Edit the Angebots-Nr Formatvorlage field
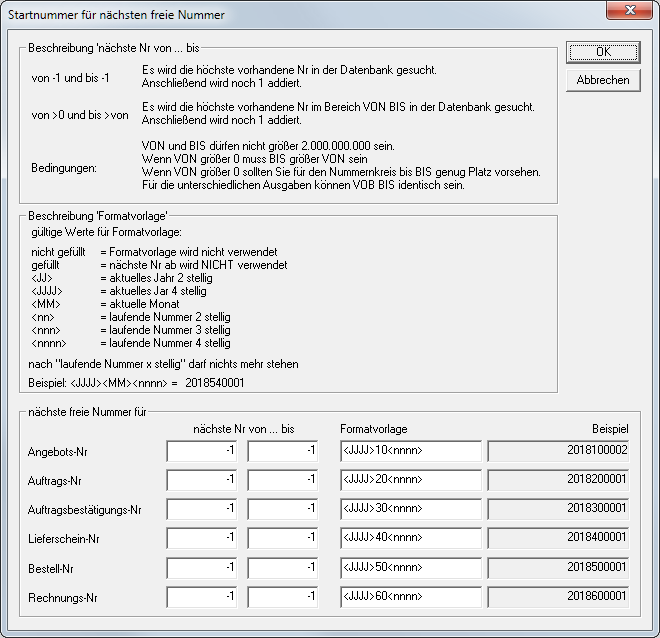The width and height of the screenshot is (660, 638). 410,451
